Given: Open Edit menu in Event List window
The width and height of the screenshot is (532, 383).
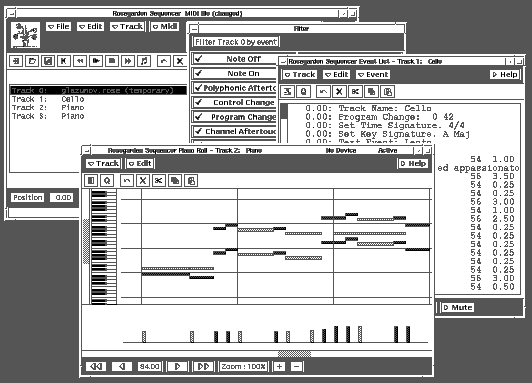Looking at the screenshot, I should click(336, 74).
